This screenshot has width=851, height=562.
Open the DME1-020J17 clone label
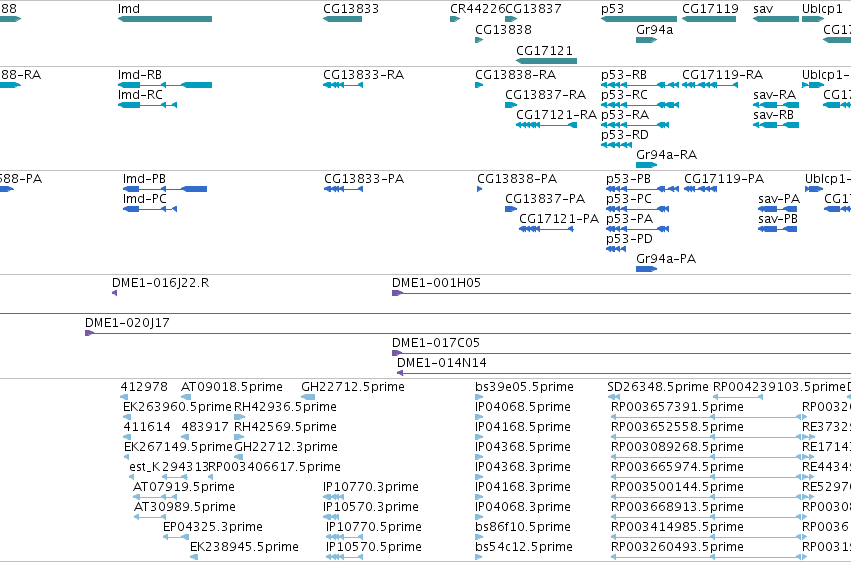point(127,323)
